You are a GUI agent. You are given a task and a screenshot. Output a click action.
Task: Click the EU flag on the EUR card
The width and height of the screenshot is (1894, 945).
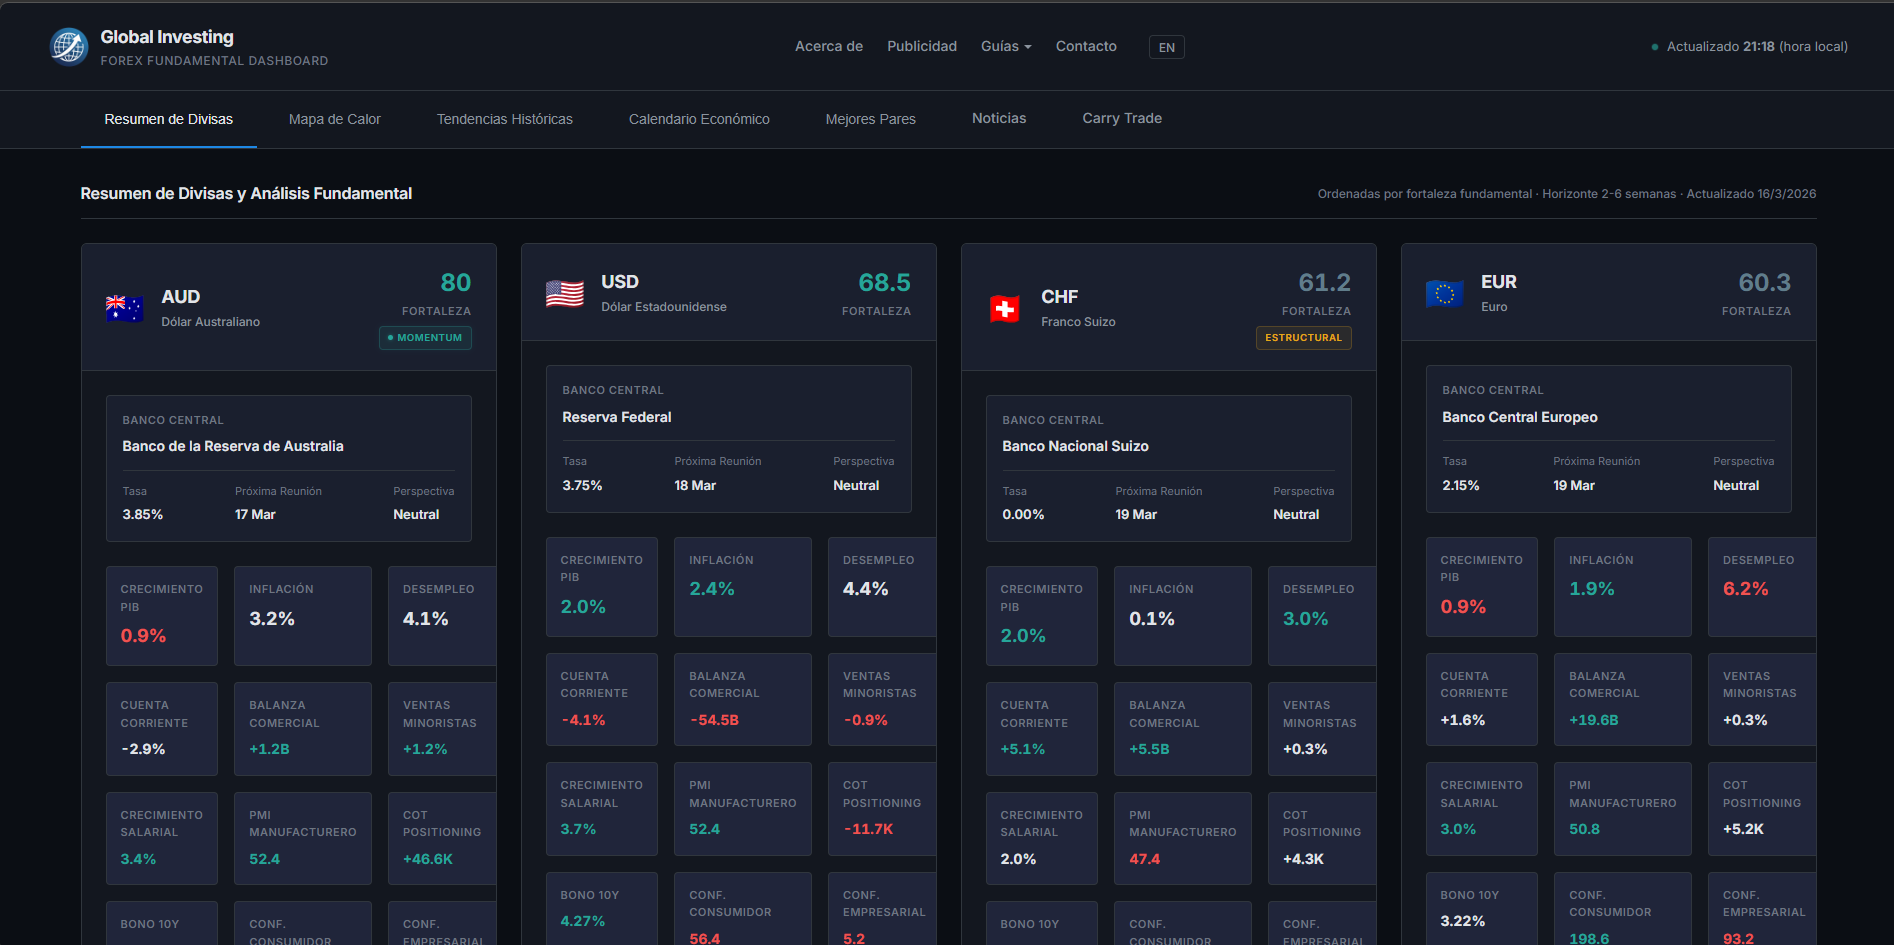point(1444,293)
